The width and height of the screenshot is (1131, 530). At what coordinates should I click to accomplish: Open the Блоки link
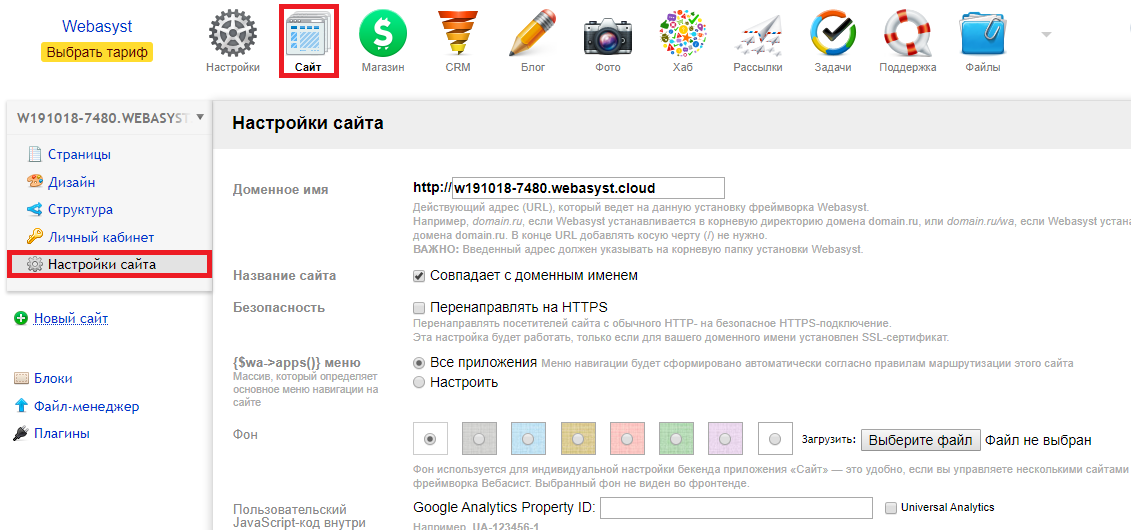click(53, 379)
